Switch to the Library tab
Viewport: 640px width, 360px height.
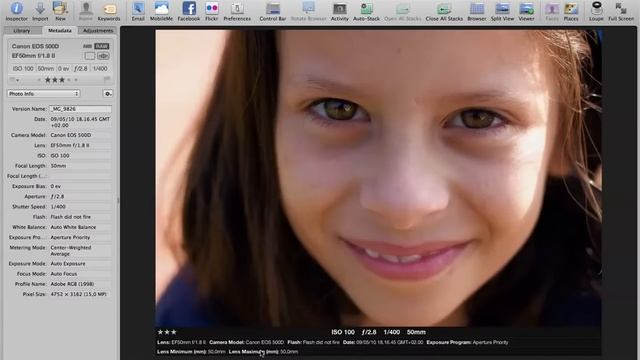point(22,31)
